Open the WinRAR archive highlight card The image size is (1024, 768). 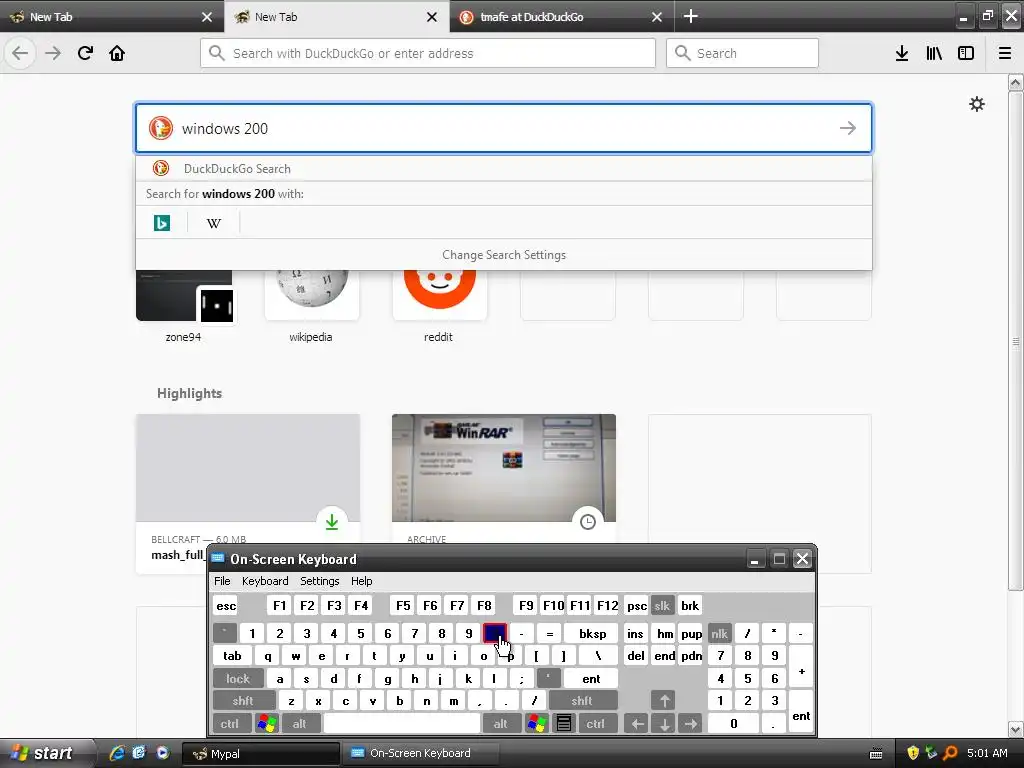pyautogui.click(x=504, y=478)
